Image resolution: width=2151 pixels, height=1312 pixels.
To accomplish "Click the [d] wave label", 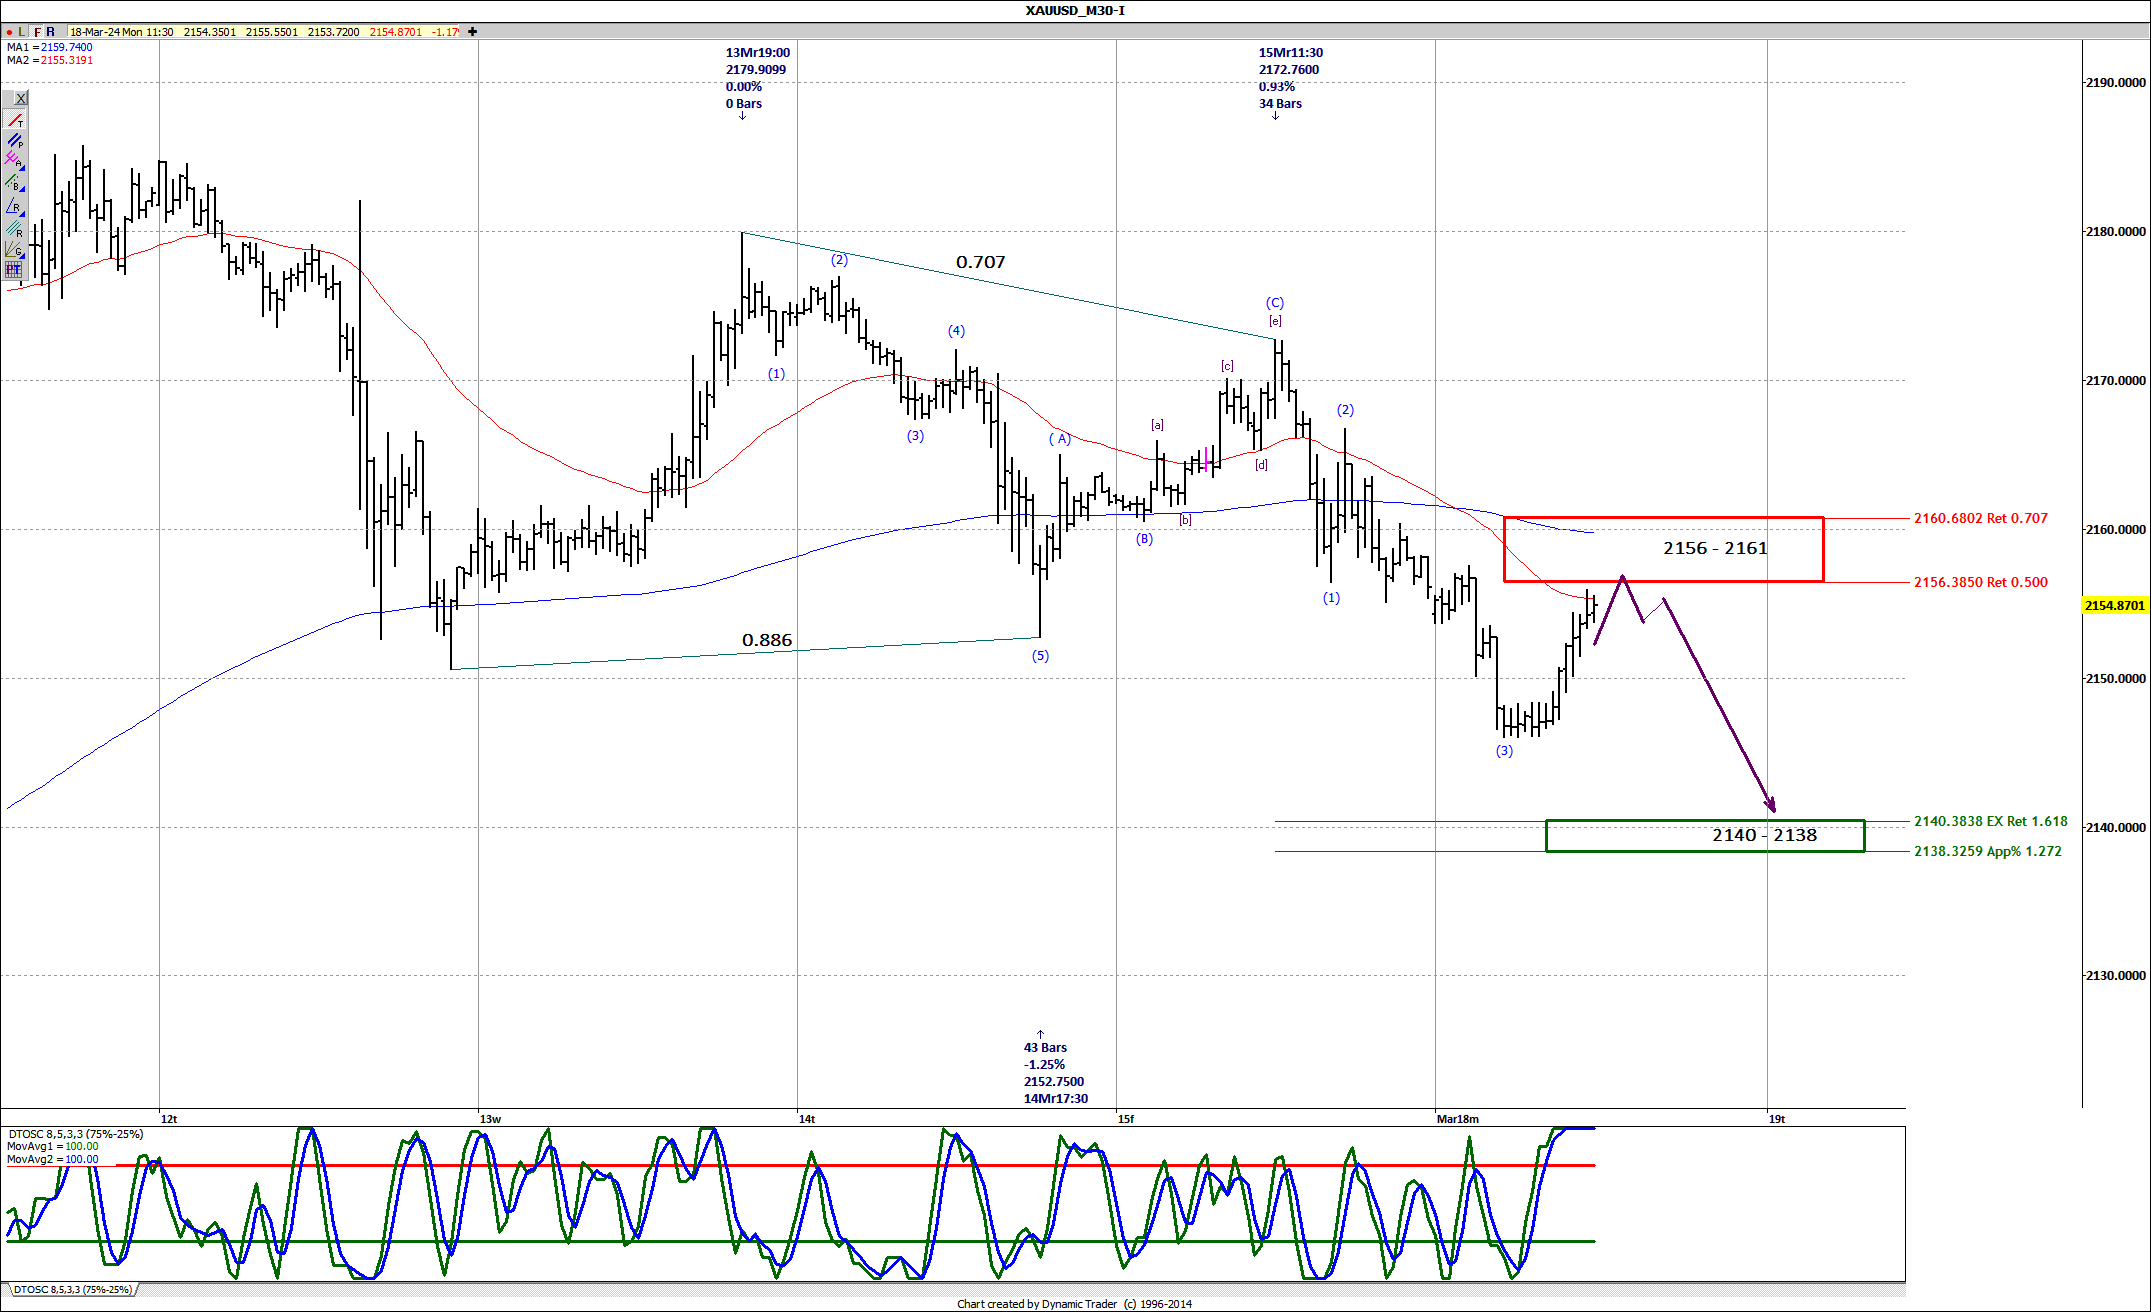I will tap(1261, 465).
